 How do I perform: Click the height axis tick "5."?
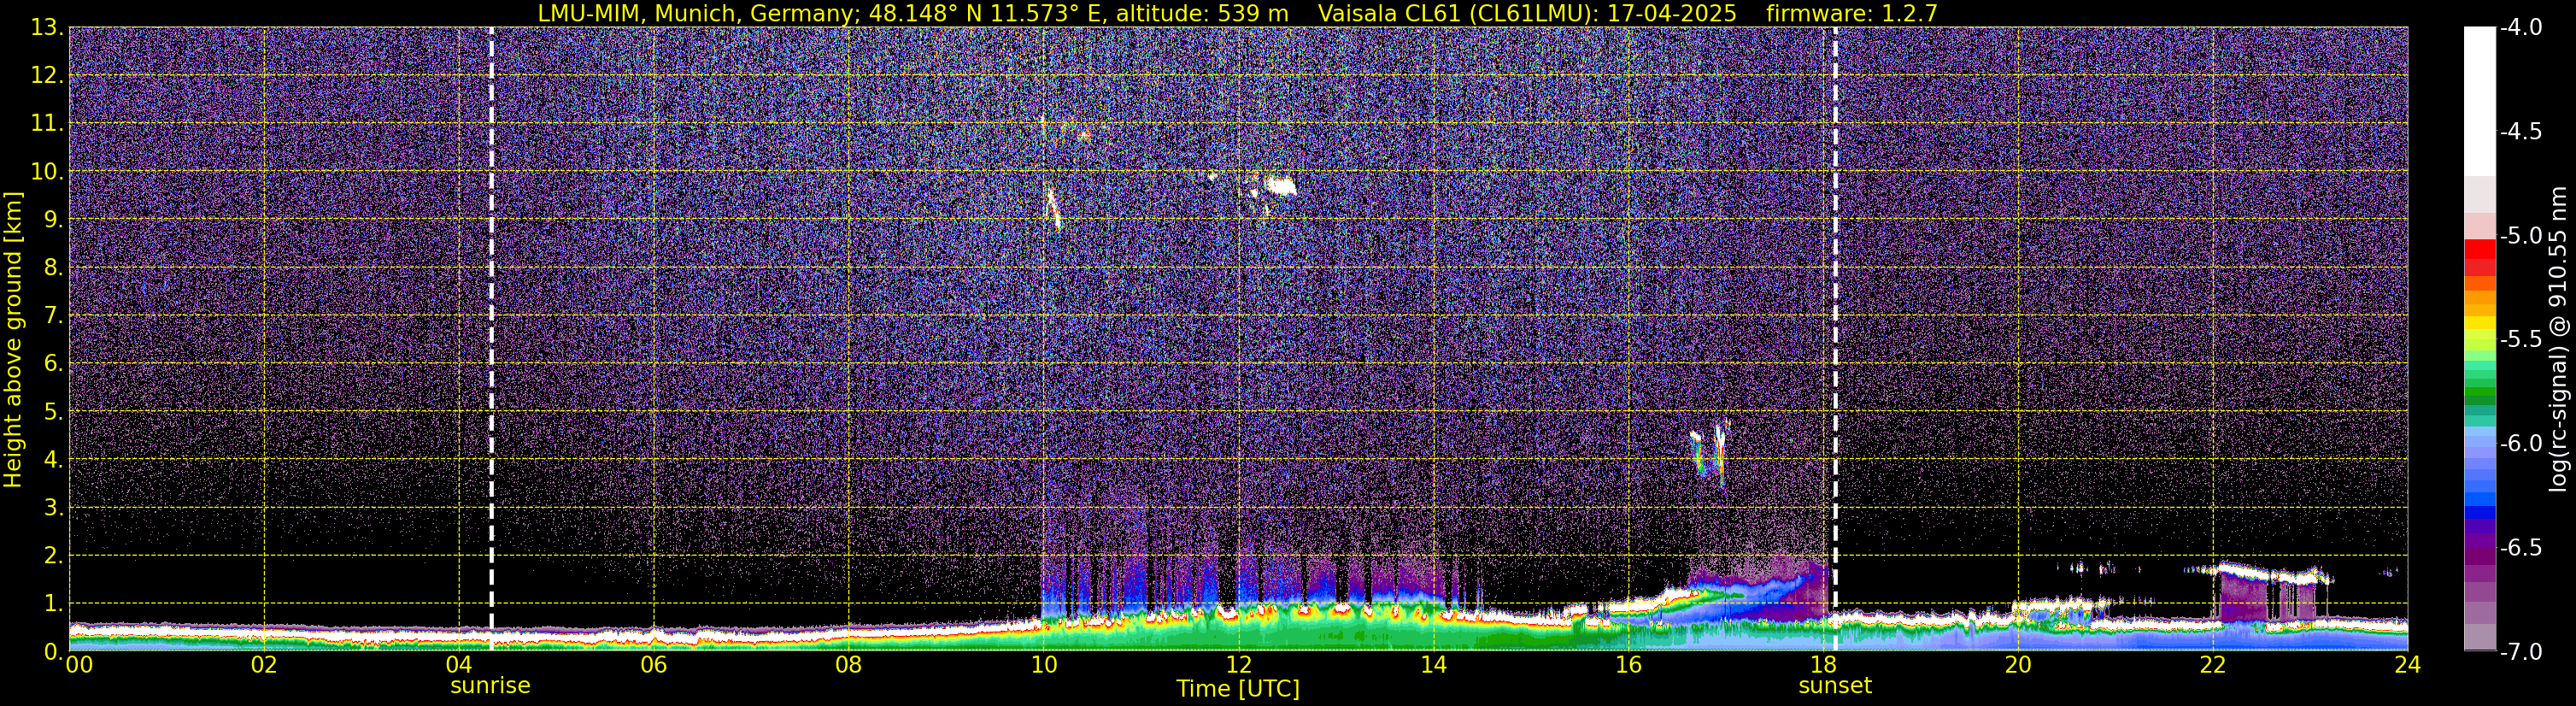[53, 411]
